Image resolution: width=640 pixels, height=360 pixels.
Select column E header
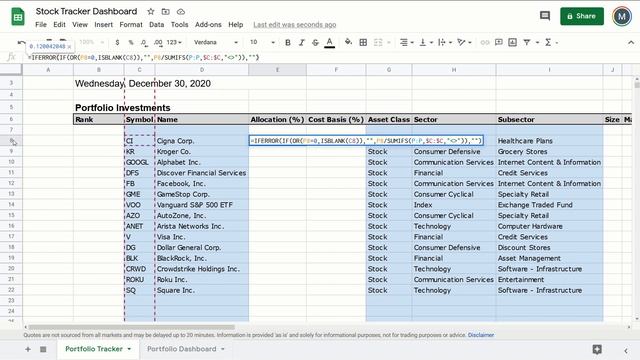tap(278, 70)
